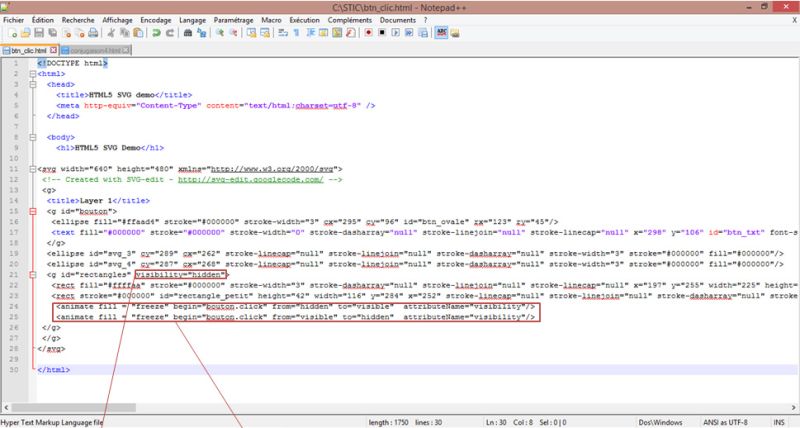Collapse the <html> fold on line 2

(33, 74)
